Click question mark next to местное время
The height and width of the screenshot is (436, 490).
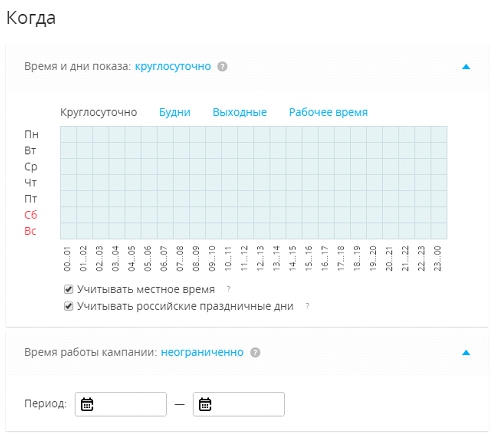point(228,289)
